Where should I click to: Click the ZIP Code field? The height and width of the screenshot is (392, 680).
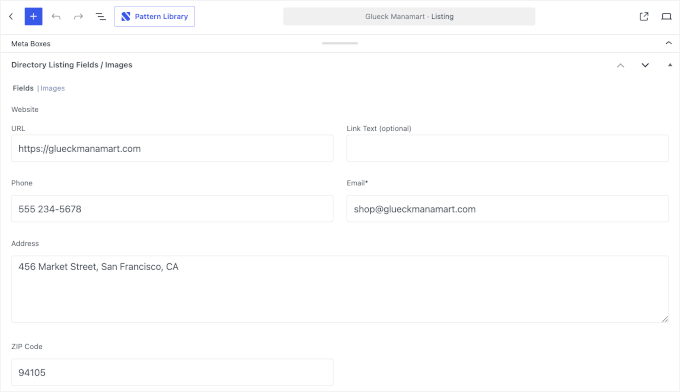(x=172, y=372)
